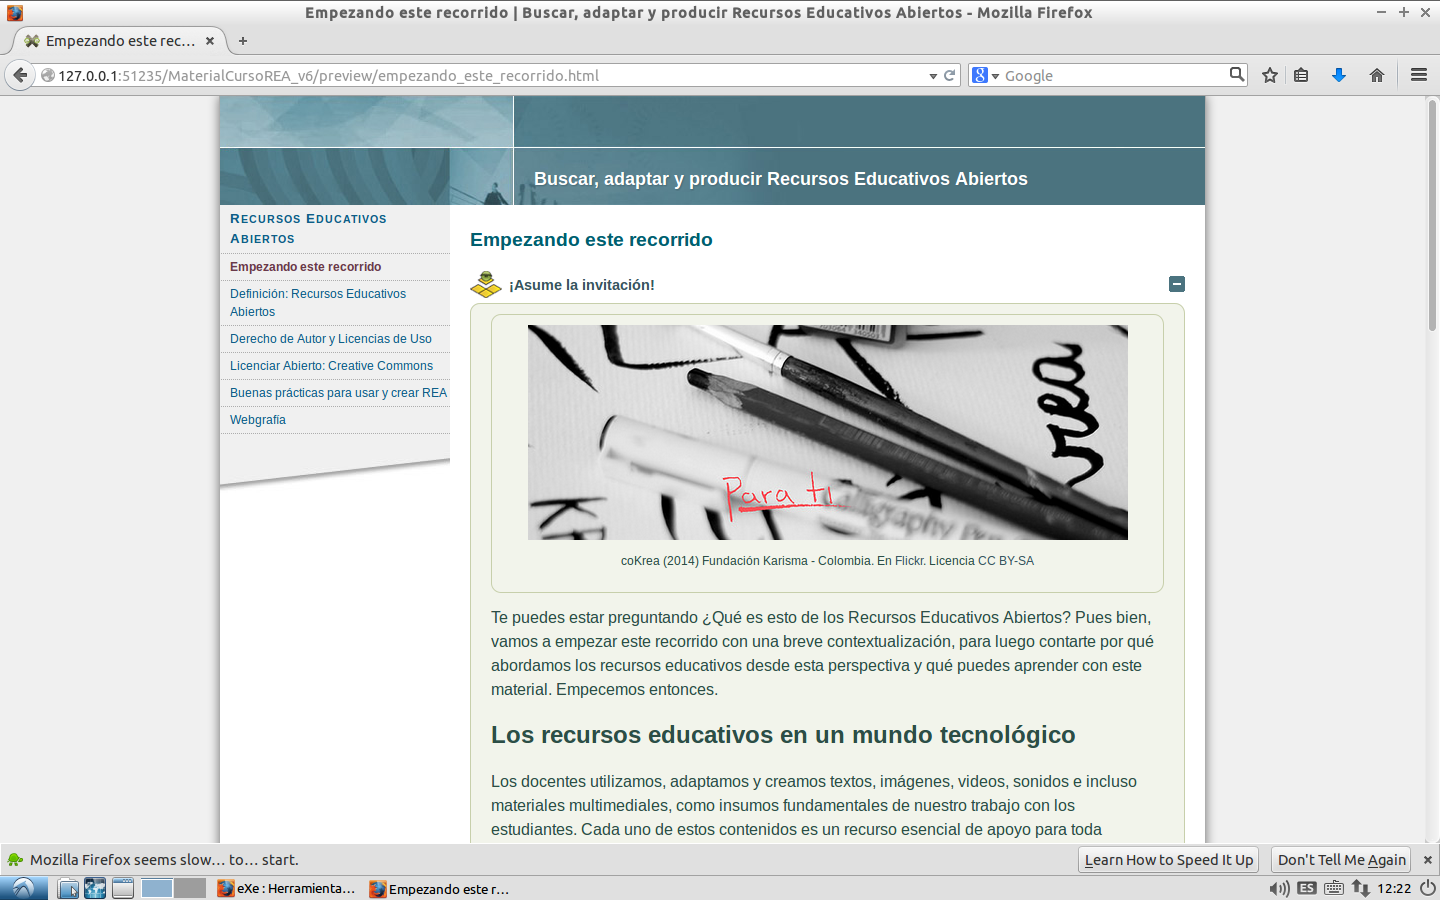The width and height of the screenshot is (1440, 900).
Task: Click 'Don't Tell Me Again' button
Action: pos(1341,860)
